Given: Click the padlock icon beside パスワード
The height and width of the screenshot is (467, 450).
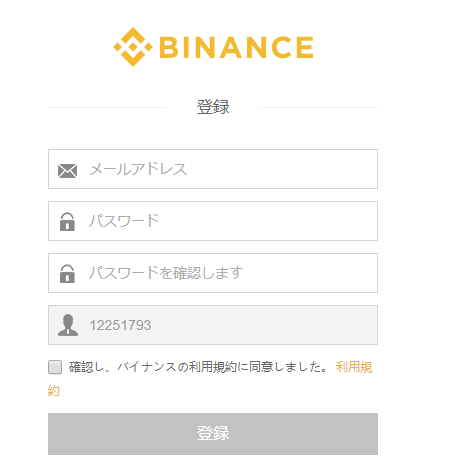Looking at the screenshot, I should pos(67,222).
